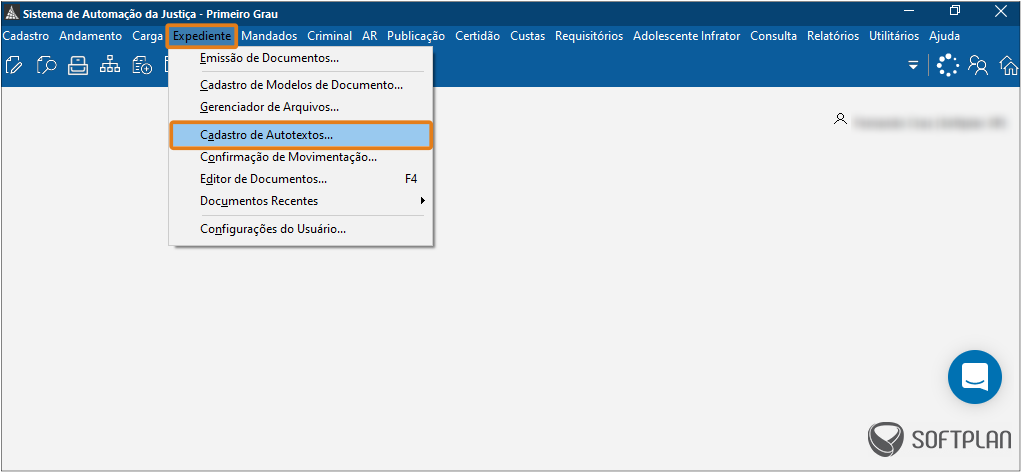Click the file drawer archive toolbar icon

click(78, 66)
